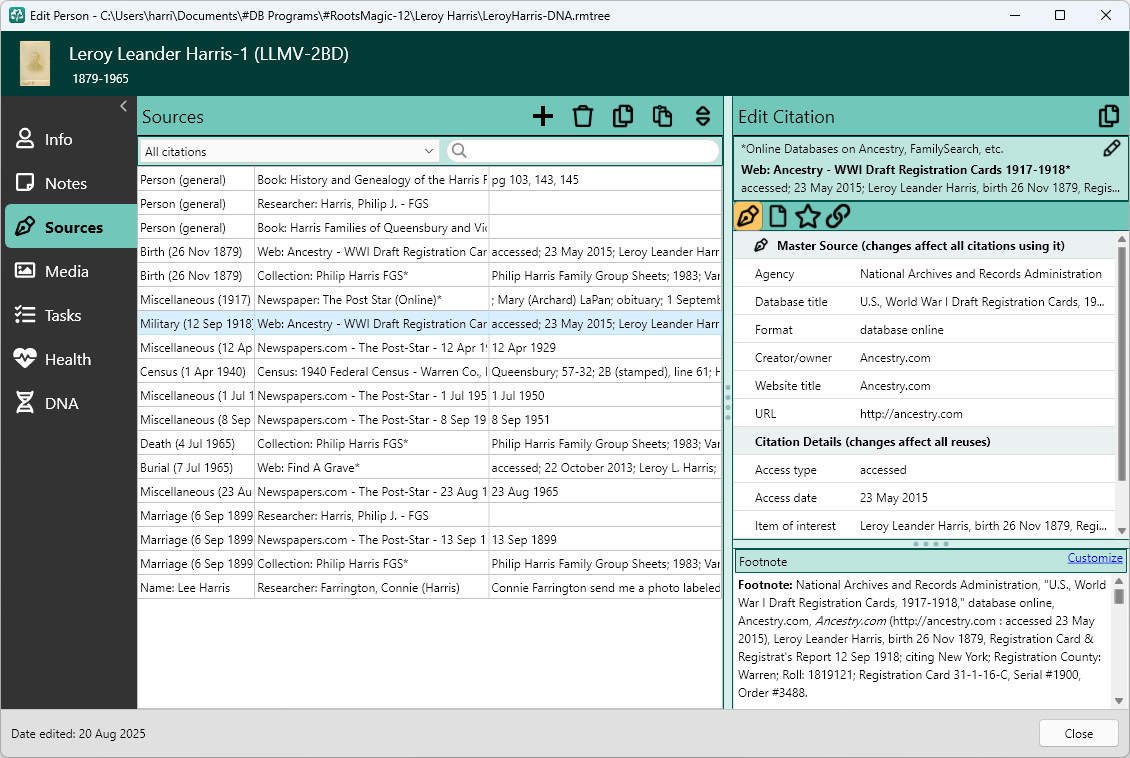Click the Agency field value
This screenshot has width=1130, height=758.
[x=981, y=274]
